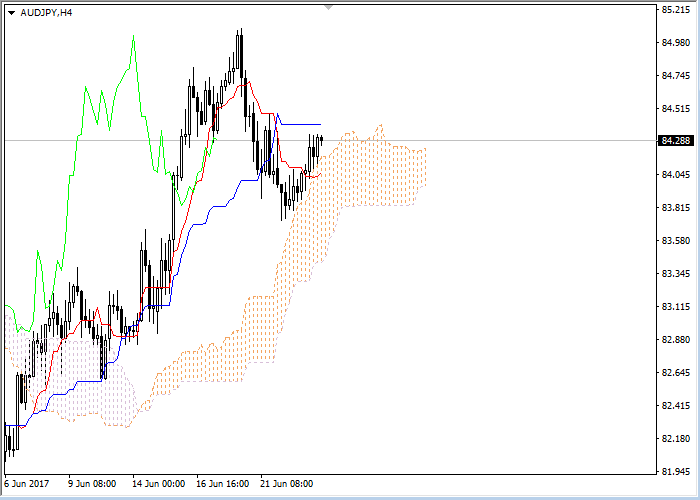The width and height of the screenshot is (700, 500).
Task: Click the 83.345 price scale value
Action: pyautogui.click(x=675, y=274)
